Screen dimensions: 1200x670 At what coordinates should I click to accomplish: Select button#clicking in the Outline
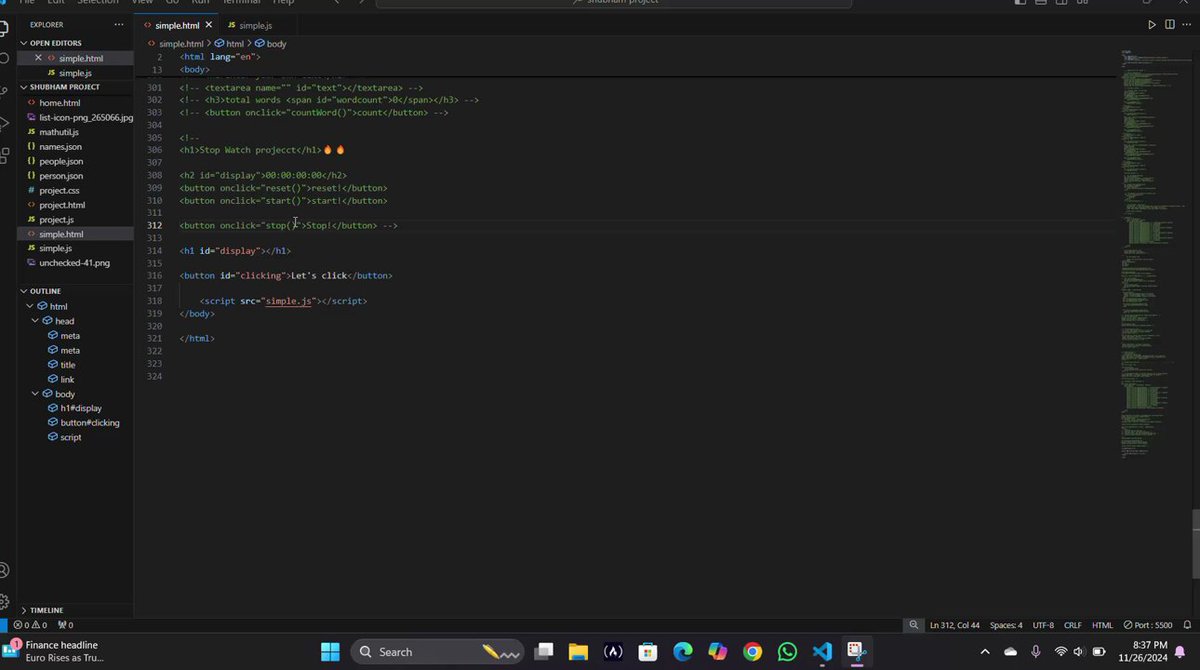(90, 423)
